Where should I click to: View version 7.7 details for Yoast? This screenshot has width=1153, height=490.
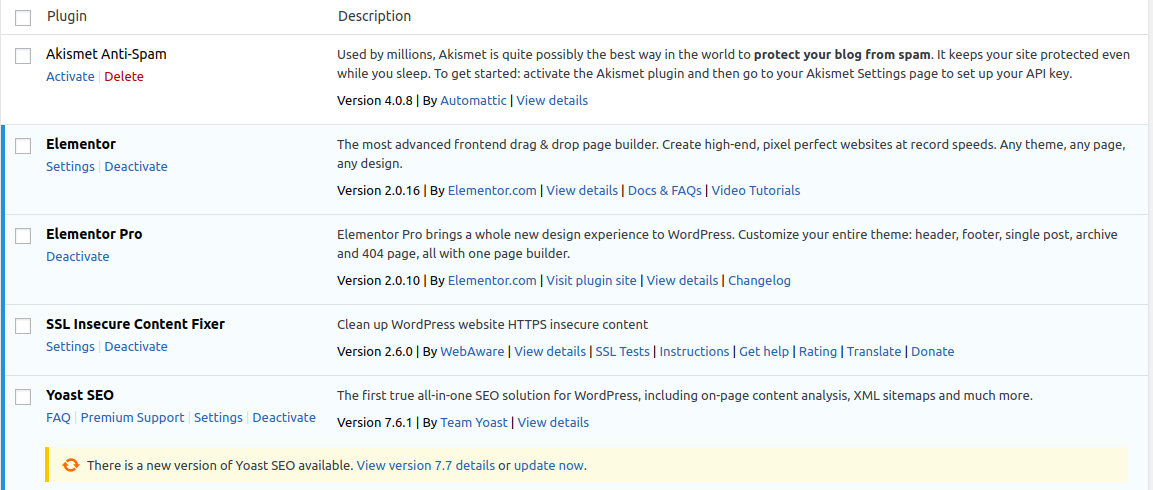point(425,466)
